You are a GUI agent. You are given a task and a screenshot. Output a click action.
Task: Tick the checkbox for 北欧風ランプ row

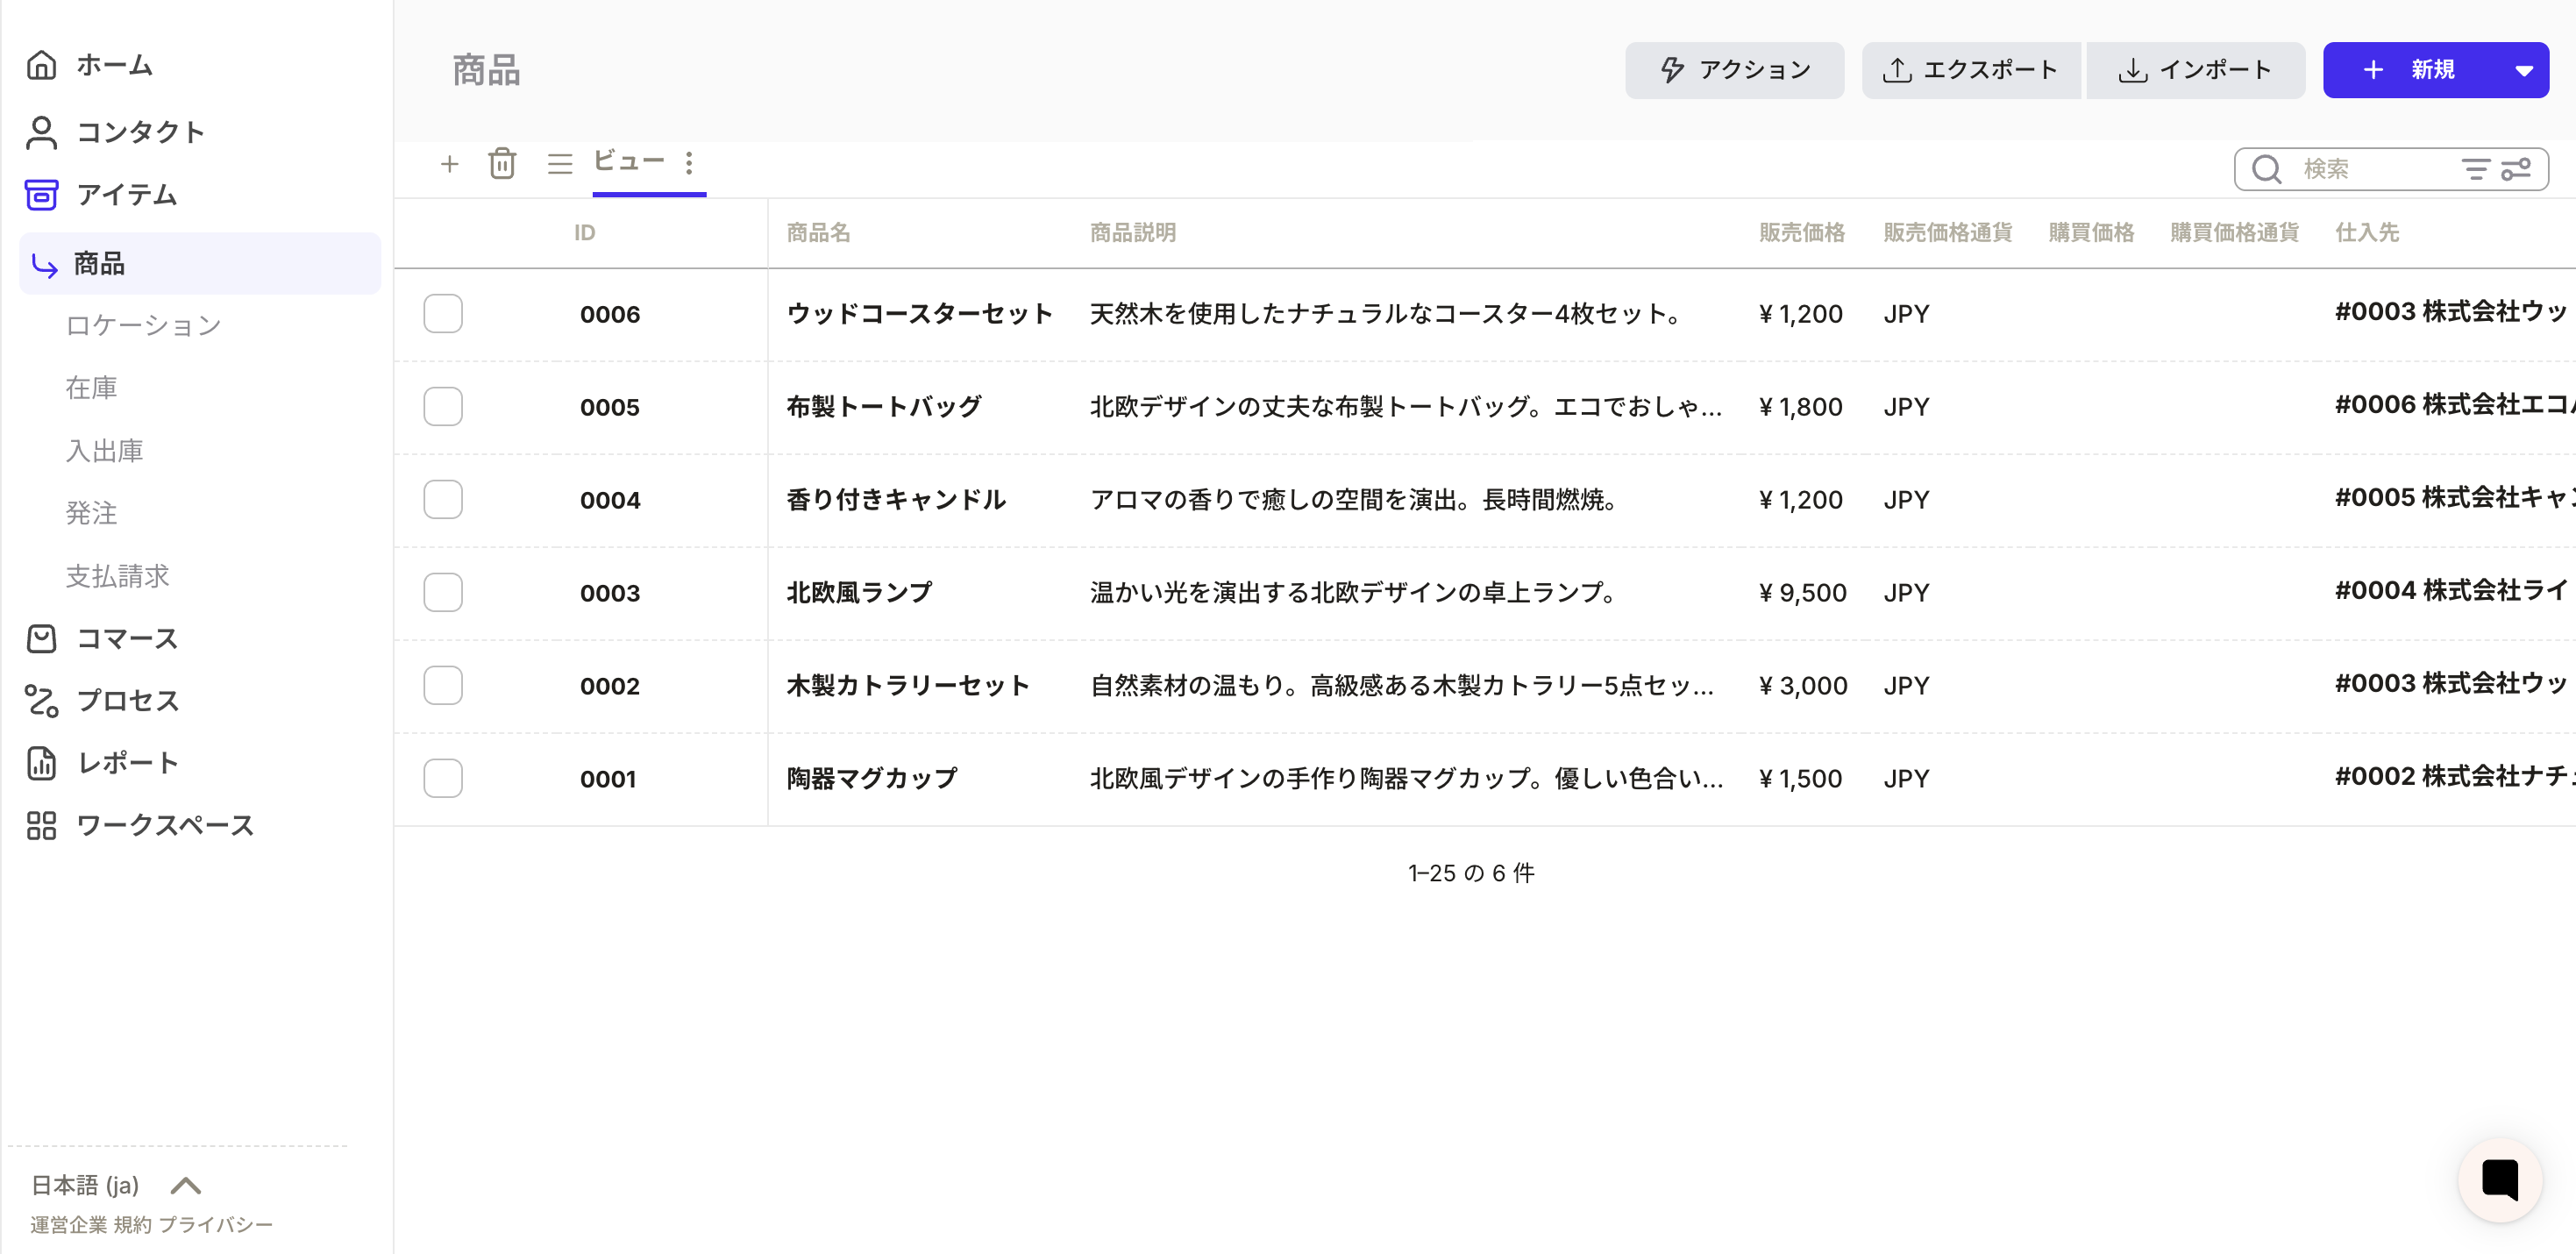pos(442,593)
